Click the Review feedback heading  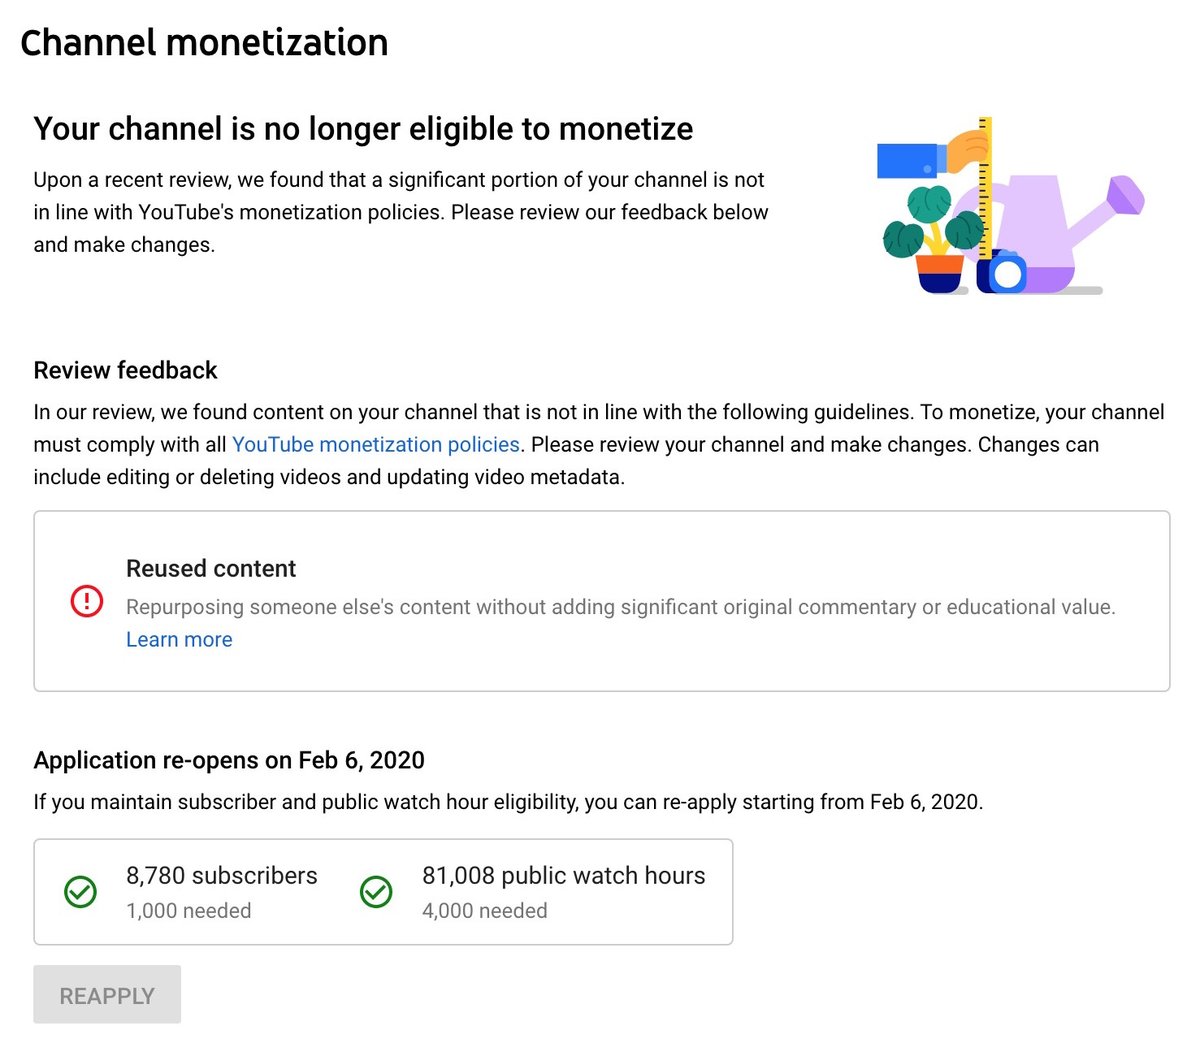point(125,370)
